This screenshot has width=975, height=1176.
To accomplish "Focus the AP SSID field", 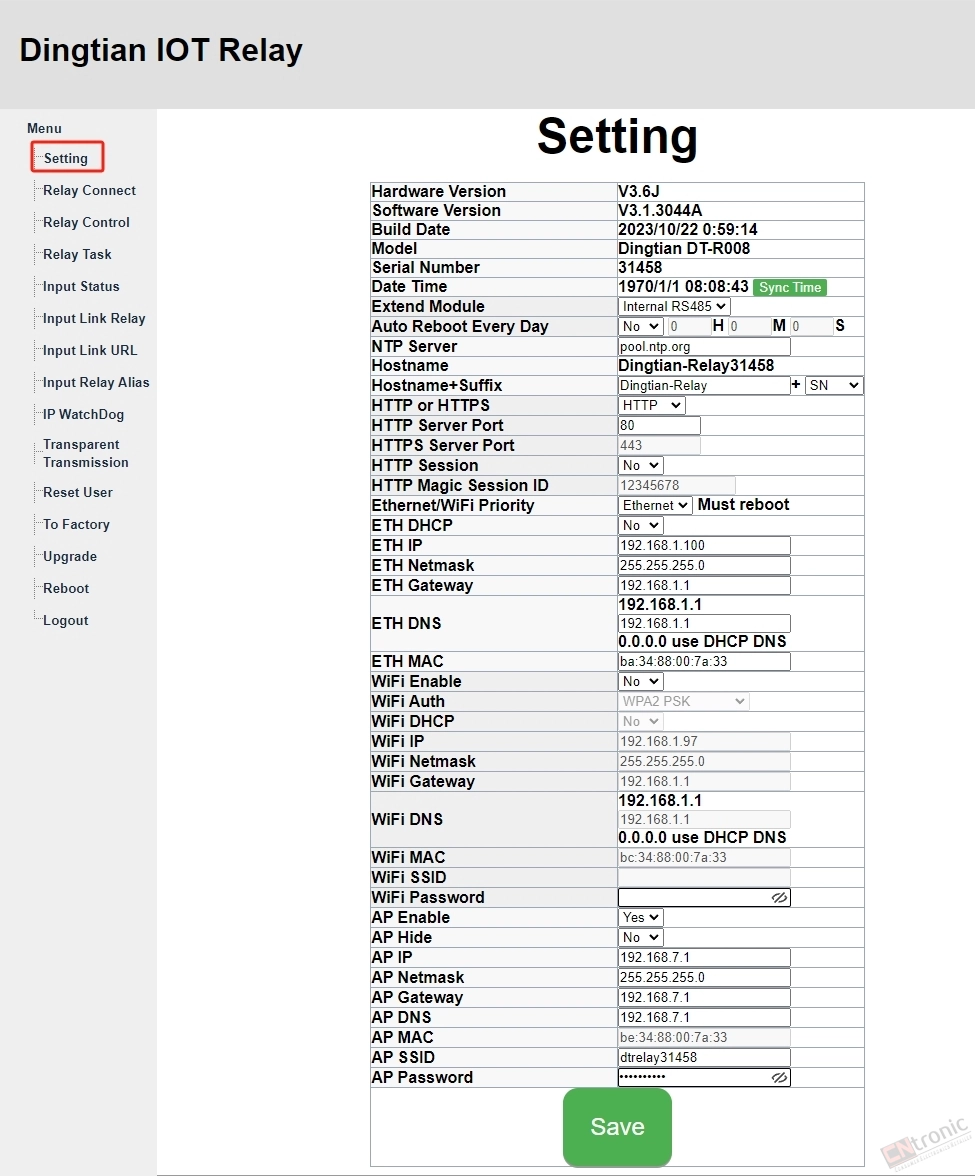I will [x=704, y=1058].
